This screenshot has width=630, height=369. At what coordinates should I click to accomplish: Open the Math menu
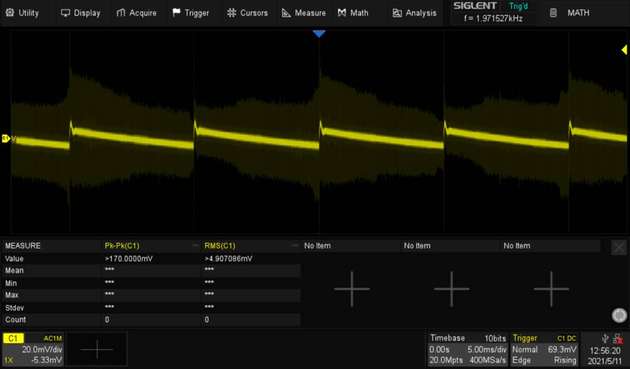[353, 13]
